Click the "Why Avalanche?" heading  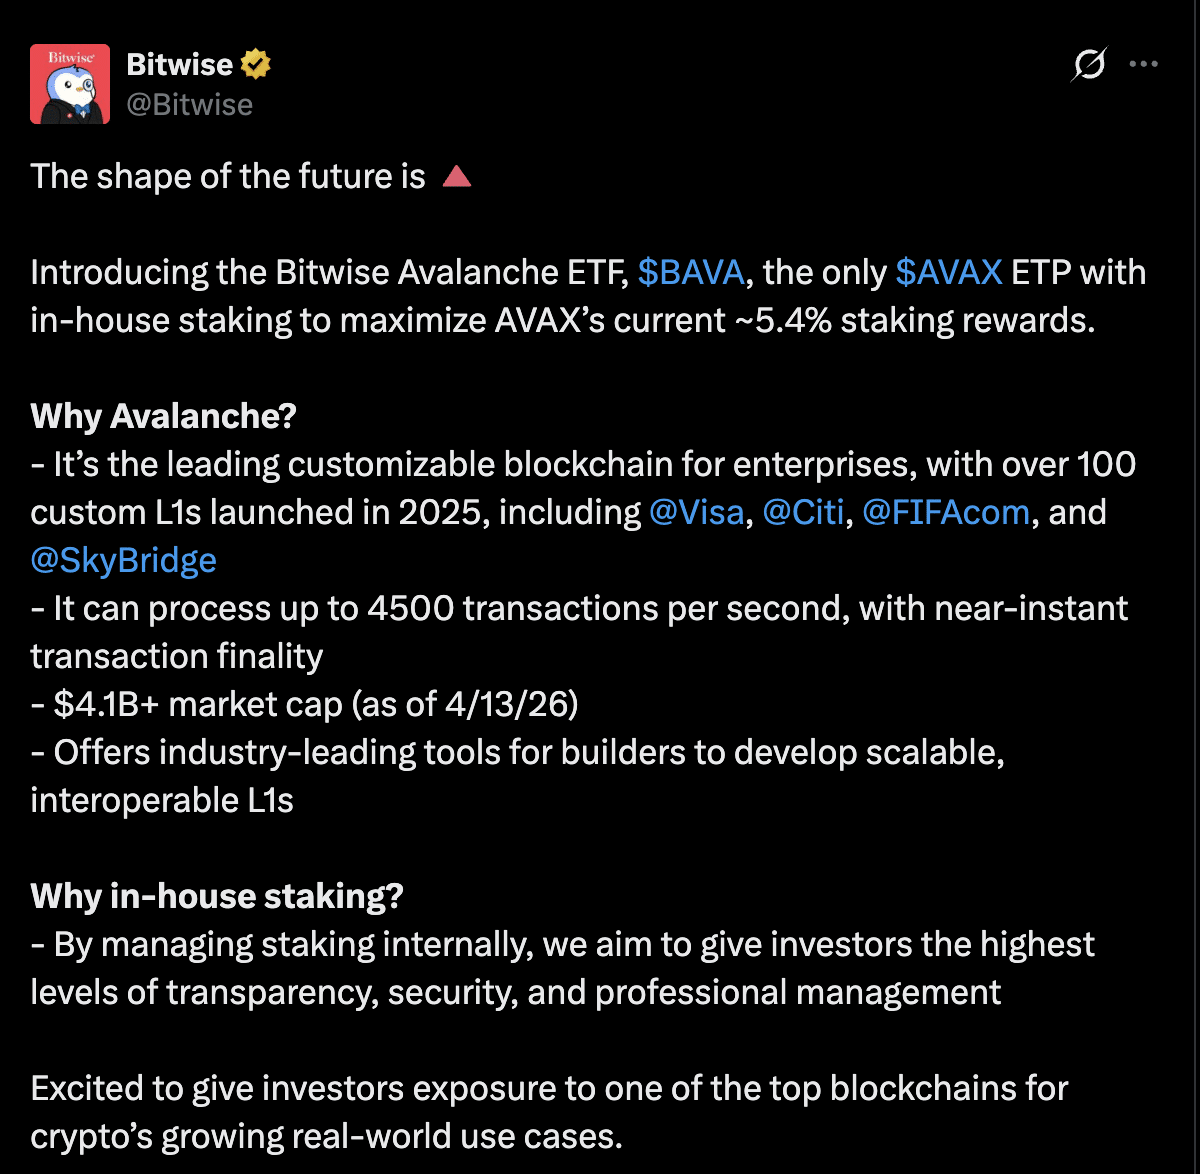pos(164,416)
